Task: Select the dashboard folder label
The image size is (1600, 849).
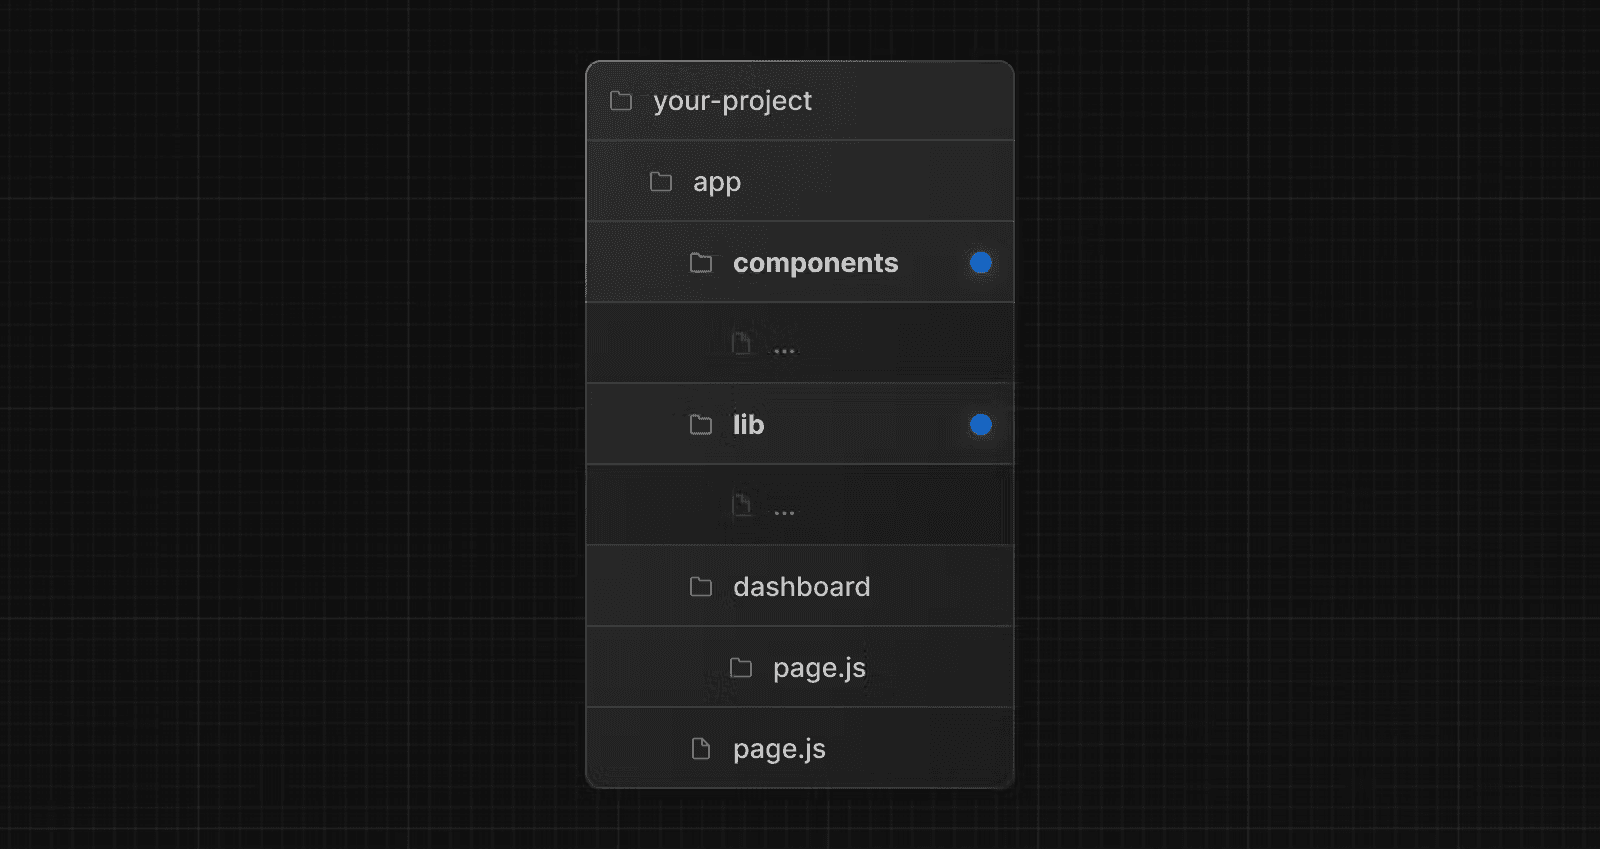Action: (x=801, y=587)
